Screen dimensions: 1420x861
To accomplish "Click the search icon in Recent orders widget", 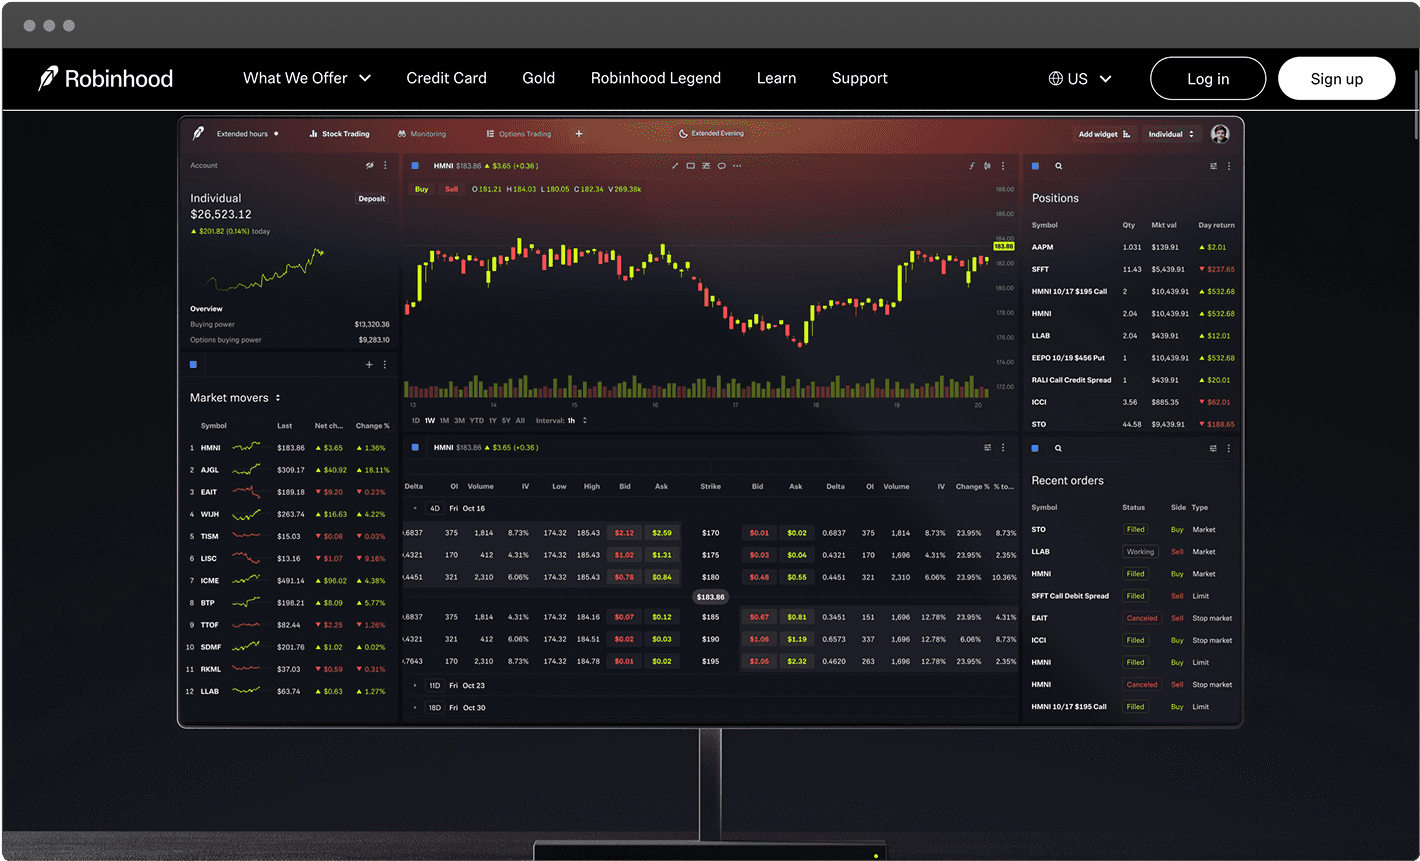I will click(1058, 448).
